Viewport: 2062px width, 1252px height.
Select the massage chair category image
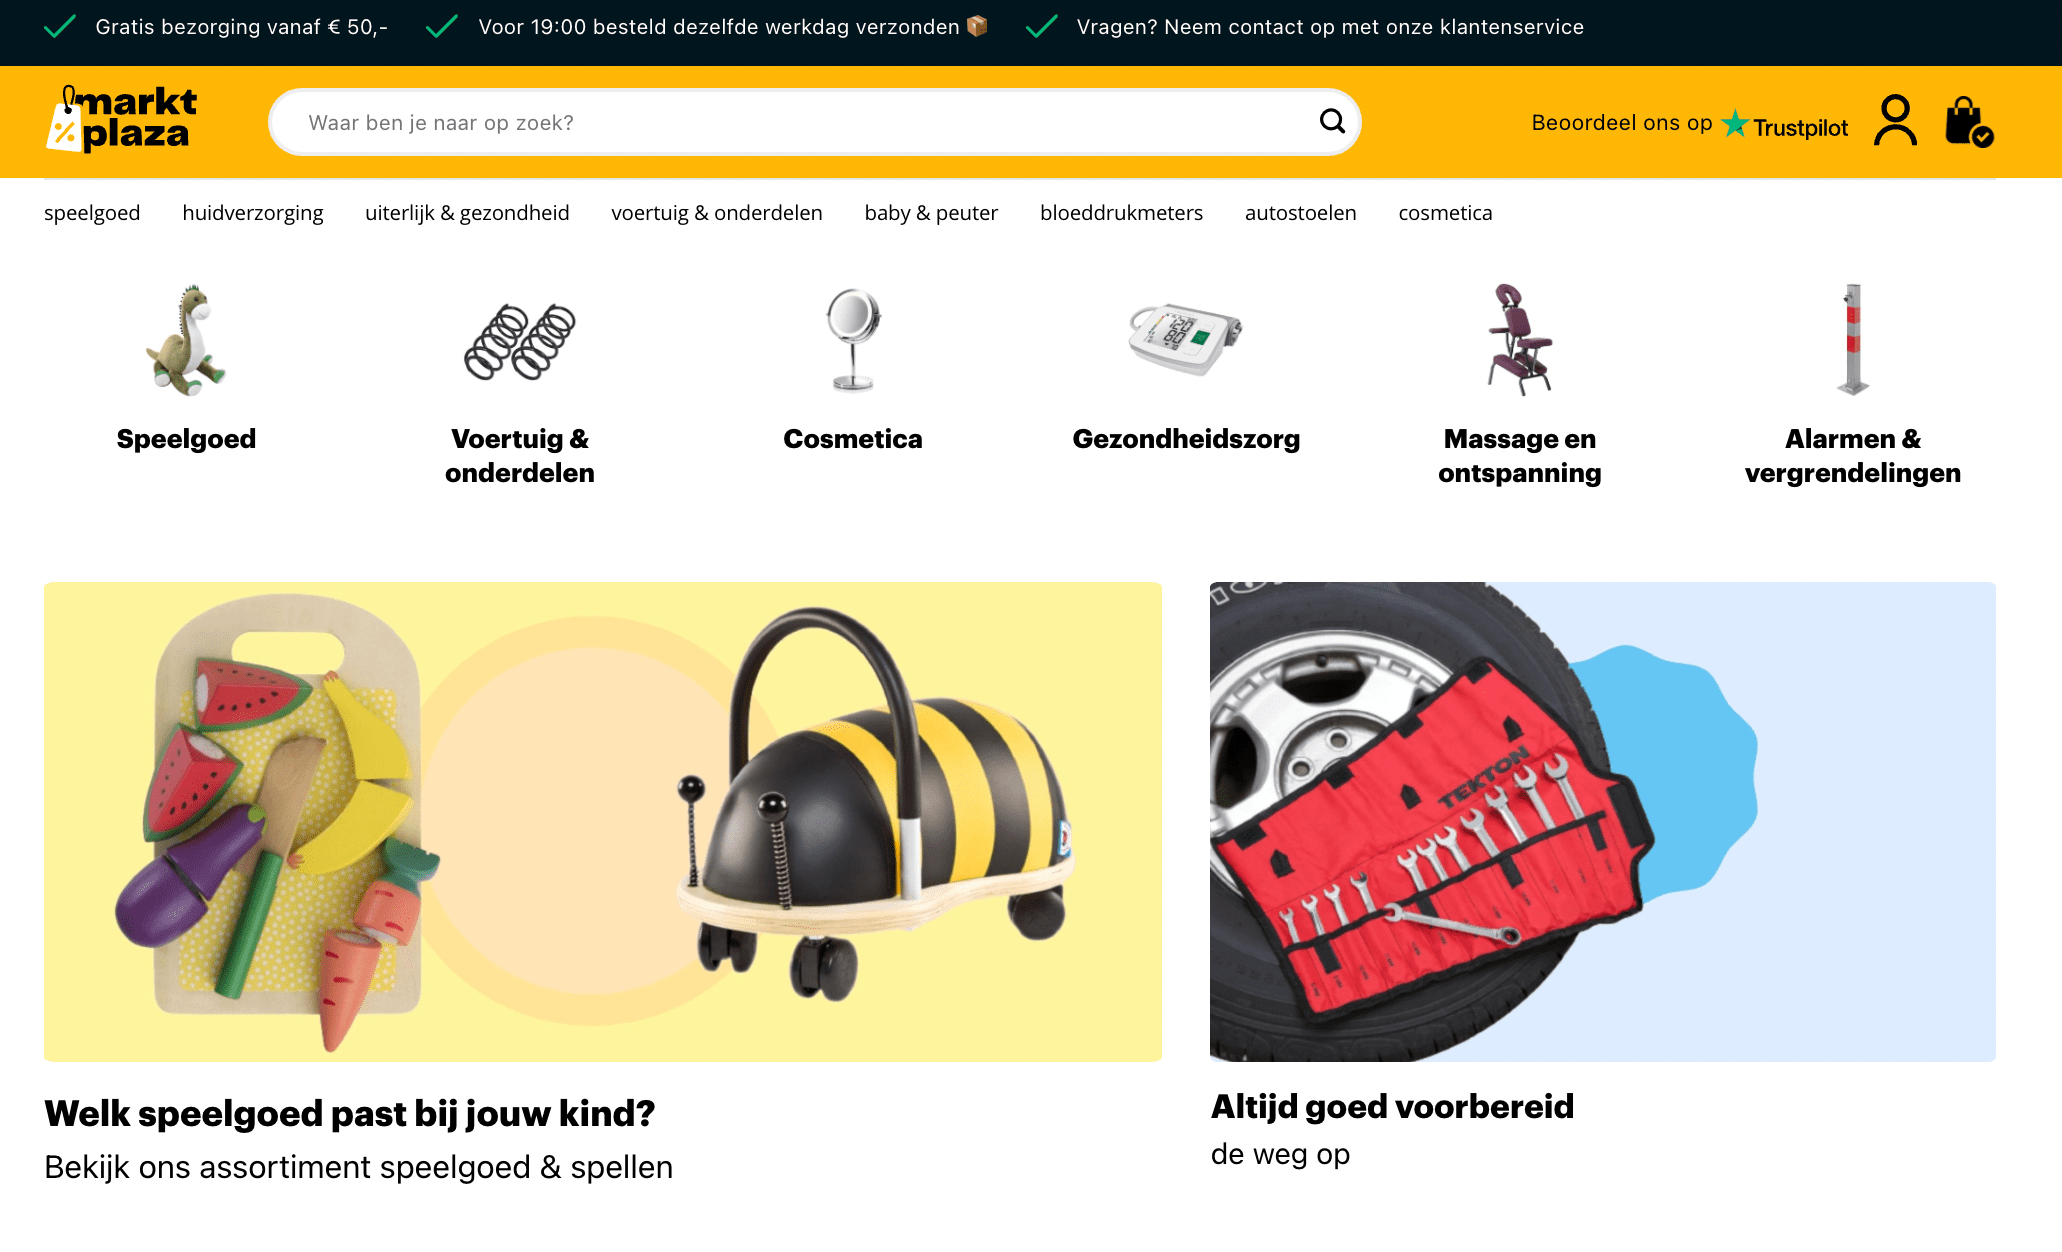click(x=1519, y=340)
